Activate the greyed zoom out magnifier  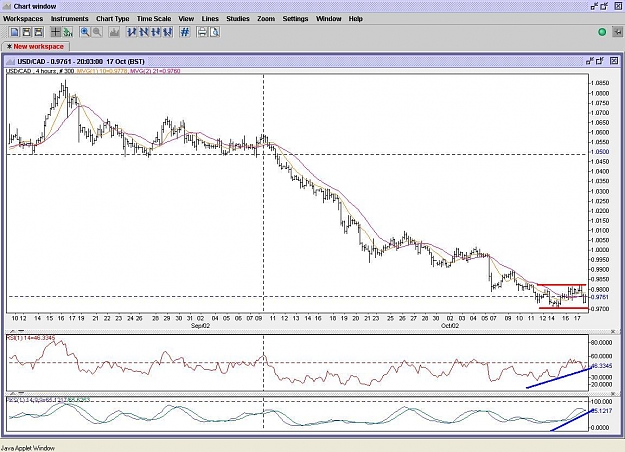click(97, 32)
